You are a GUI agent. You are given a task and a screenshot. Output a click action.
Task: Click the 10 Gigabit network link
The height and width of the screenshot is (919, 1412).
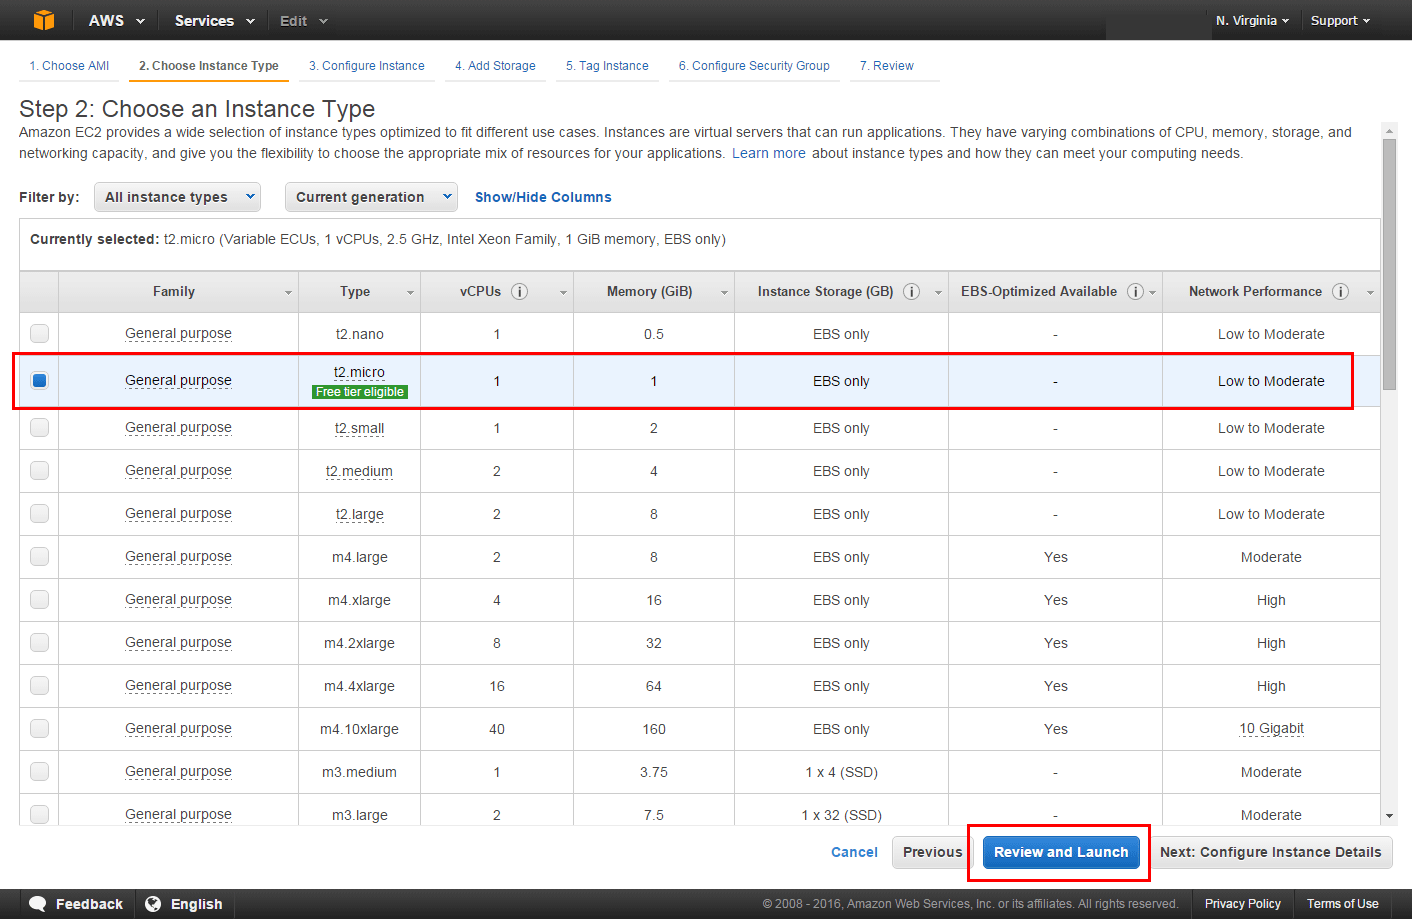1271,728
